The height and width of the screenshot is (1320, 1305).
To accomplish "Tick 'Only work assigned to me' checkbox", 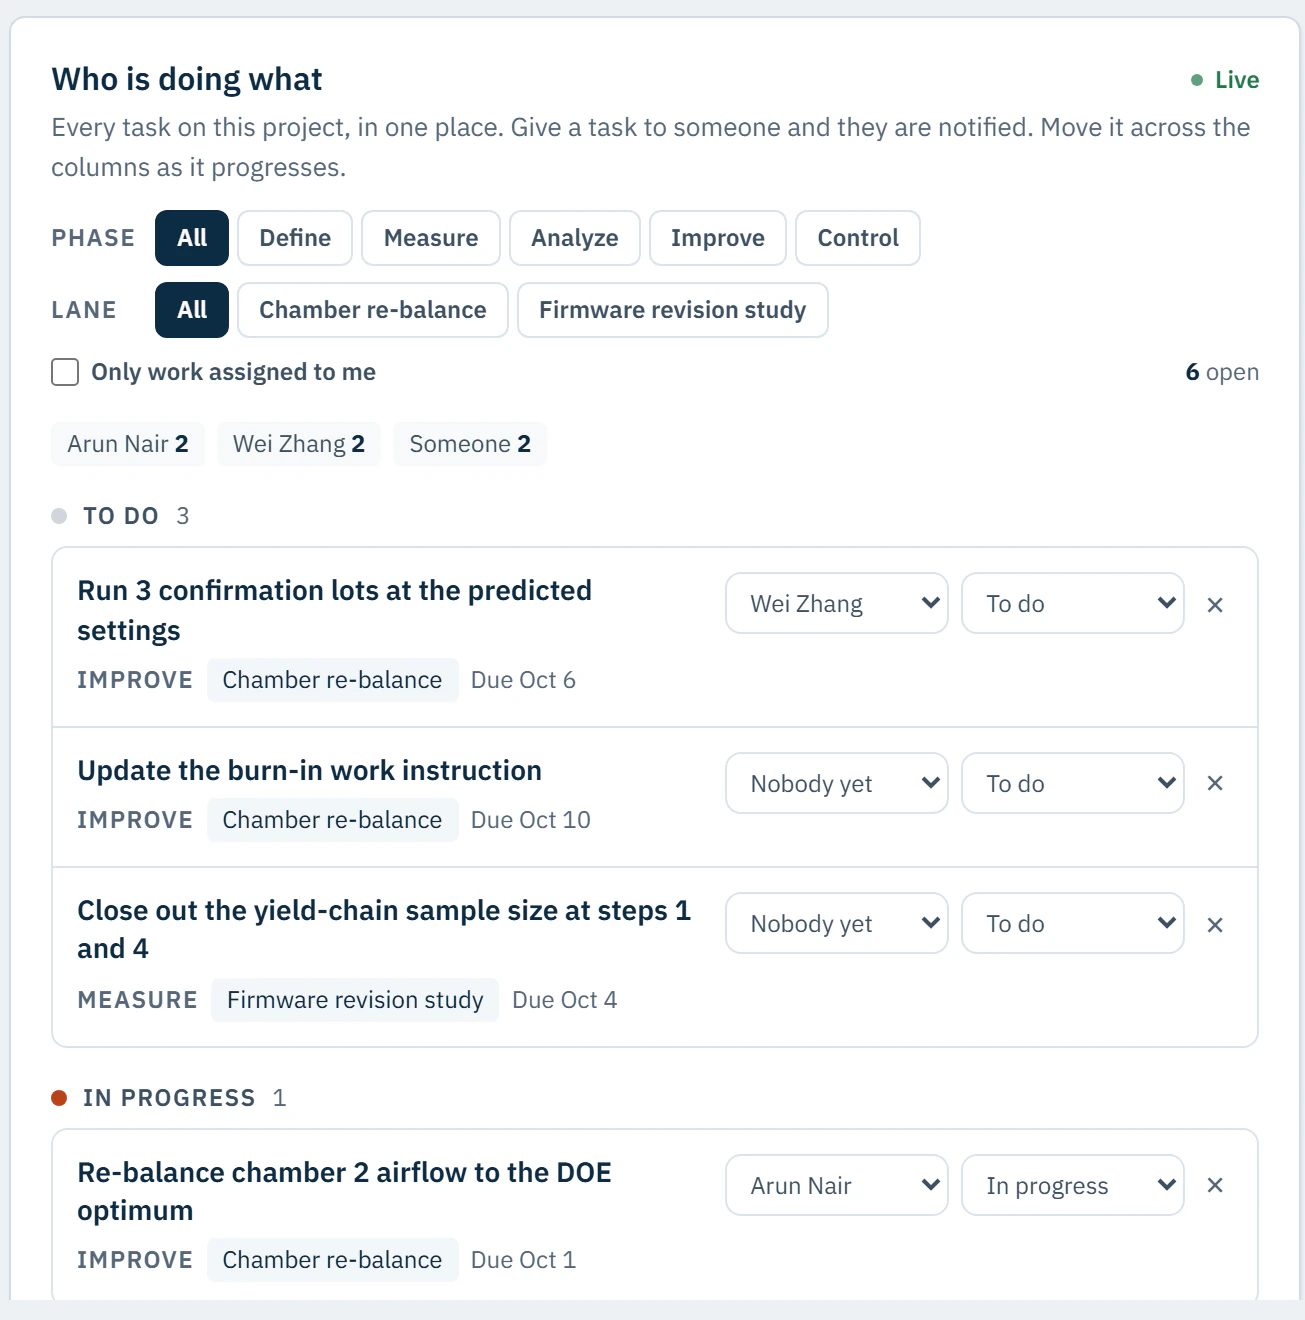I will coord(65,372).
